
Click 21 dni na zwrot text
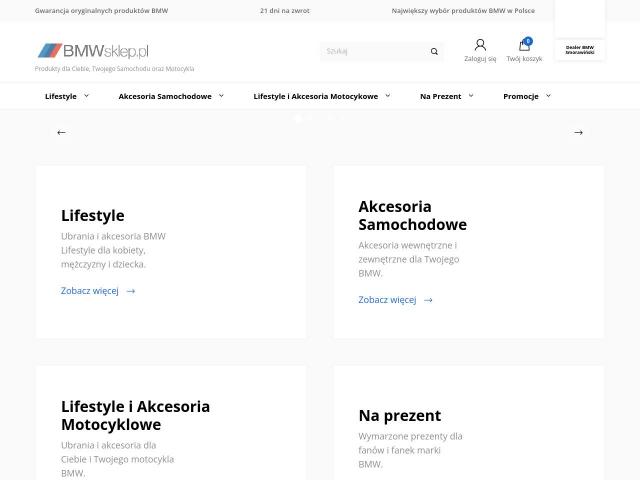[285, 11]
